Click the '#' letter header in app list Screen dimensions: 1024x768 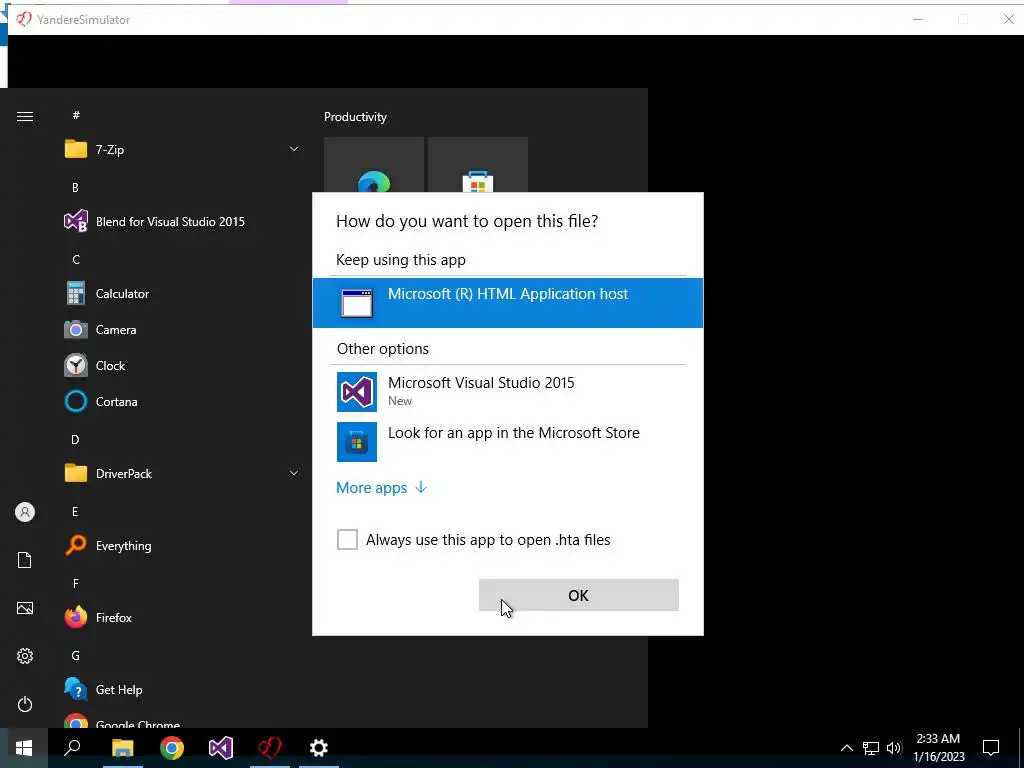(76, 115)
